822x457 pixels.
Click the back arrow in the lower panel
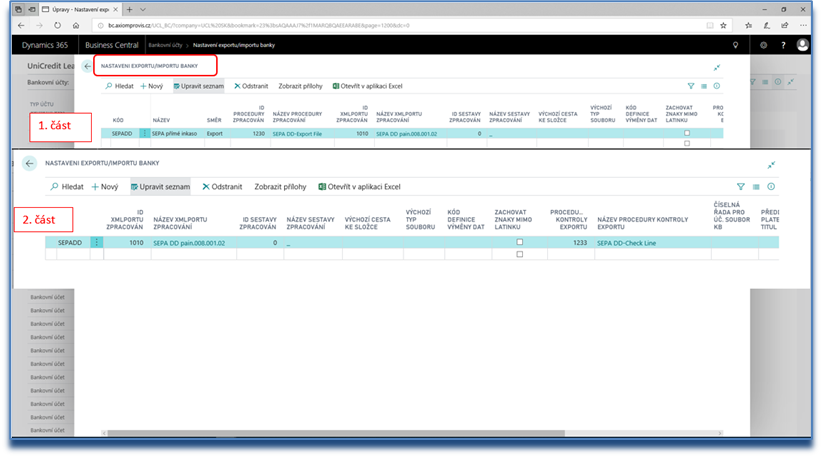tap(30, 164)
